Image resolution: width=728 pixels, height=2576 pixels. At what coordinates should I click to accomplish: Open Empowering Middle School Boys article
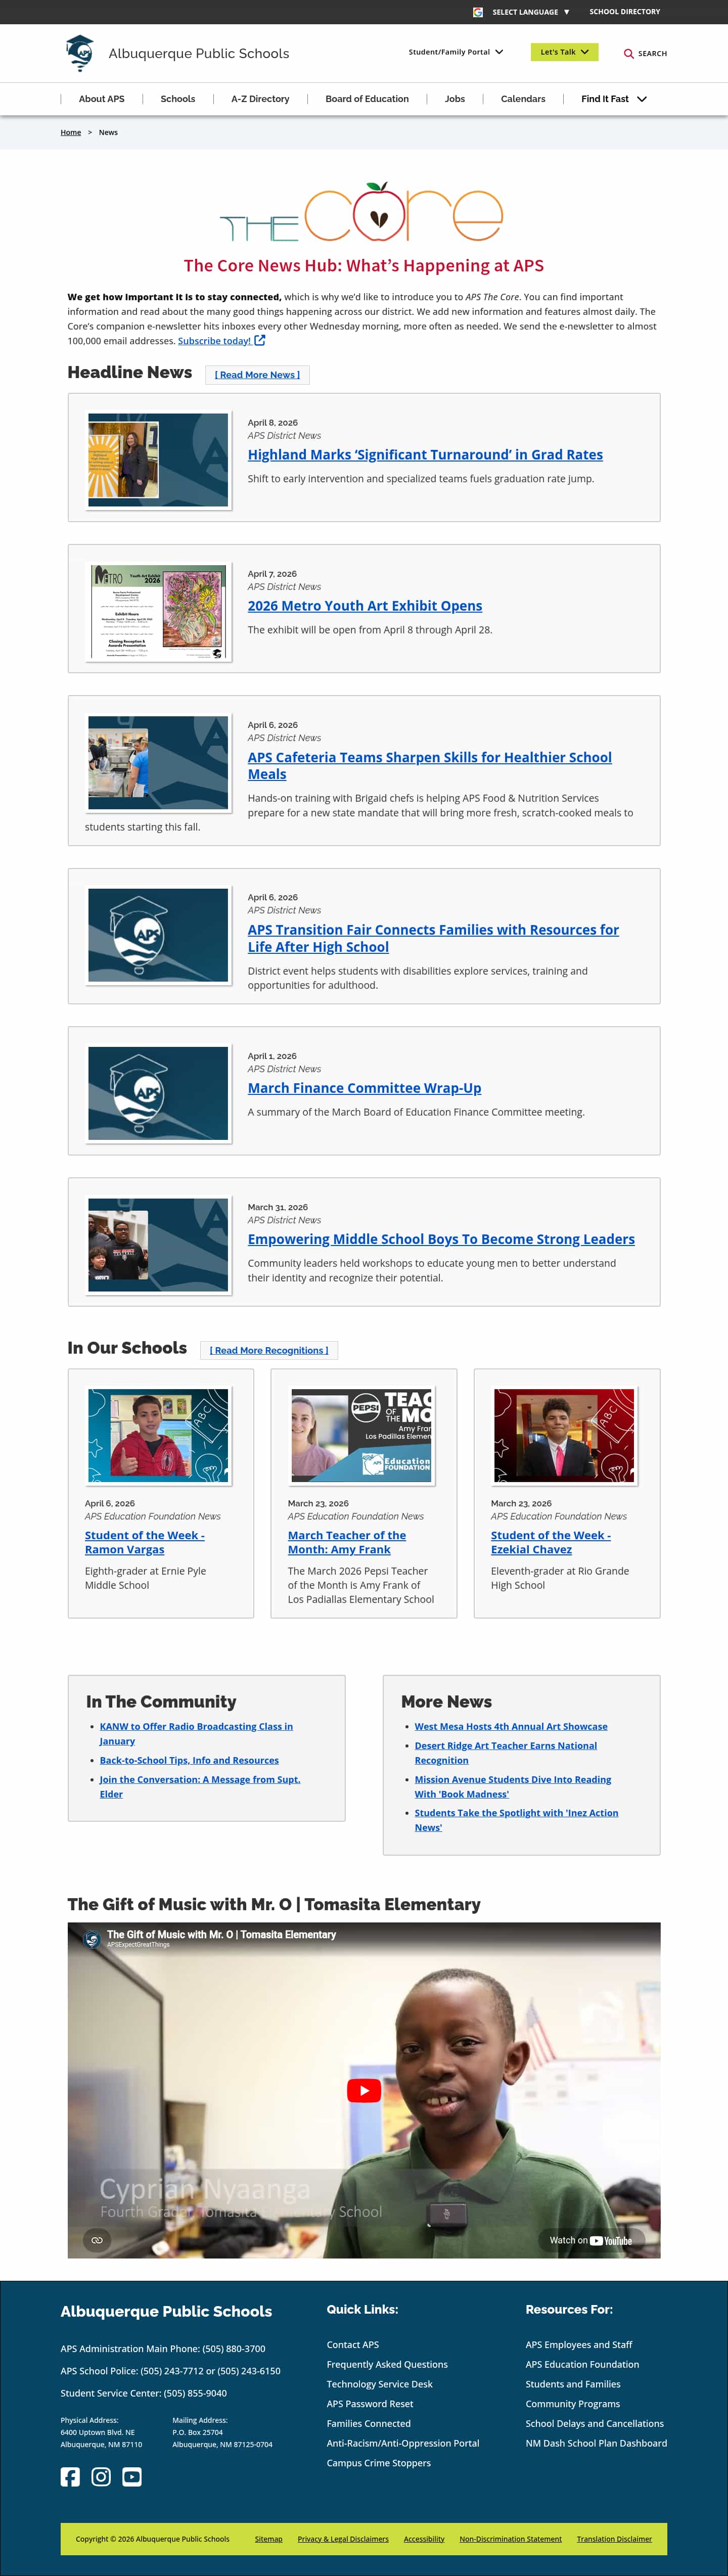click(x=441, y=1239)
